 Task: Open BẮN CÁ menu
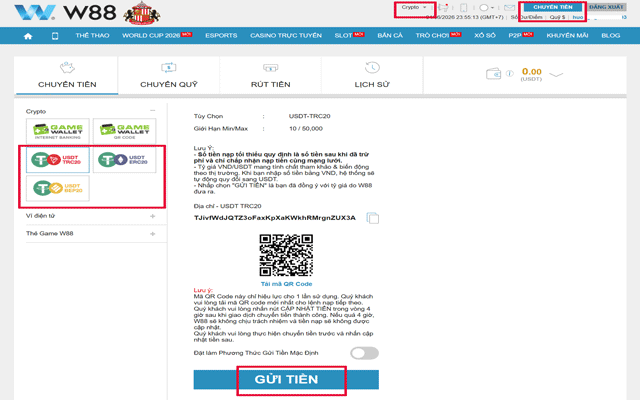pyautogui.click(x=390, y=36)
